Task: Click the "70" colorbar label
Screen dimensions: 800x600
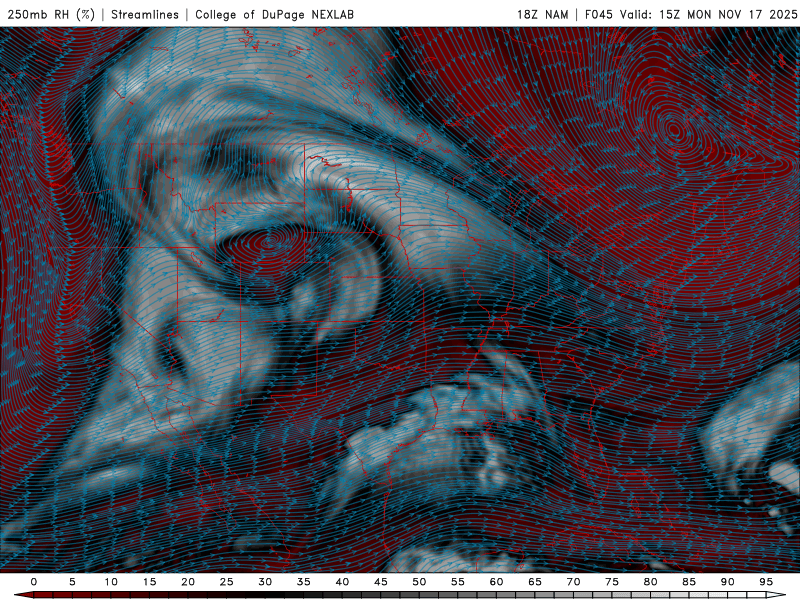Action: point(573,582)
